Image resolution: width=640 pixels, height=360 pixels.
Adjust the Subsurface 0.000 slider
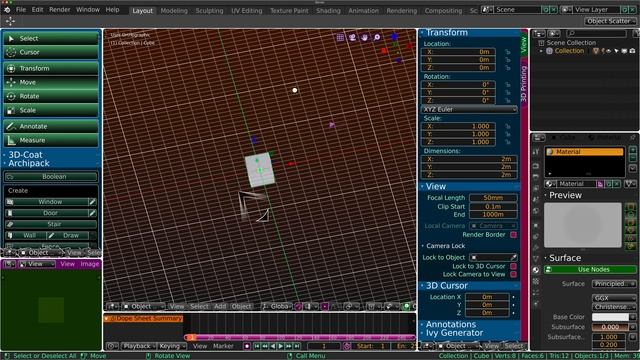[x=610, y=327]
